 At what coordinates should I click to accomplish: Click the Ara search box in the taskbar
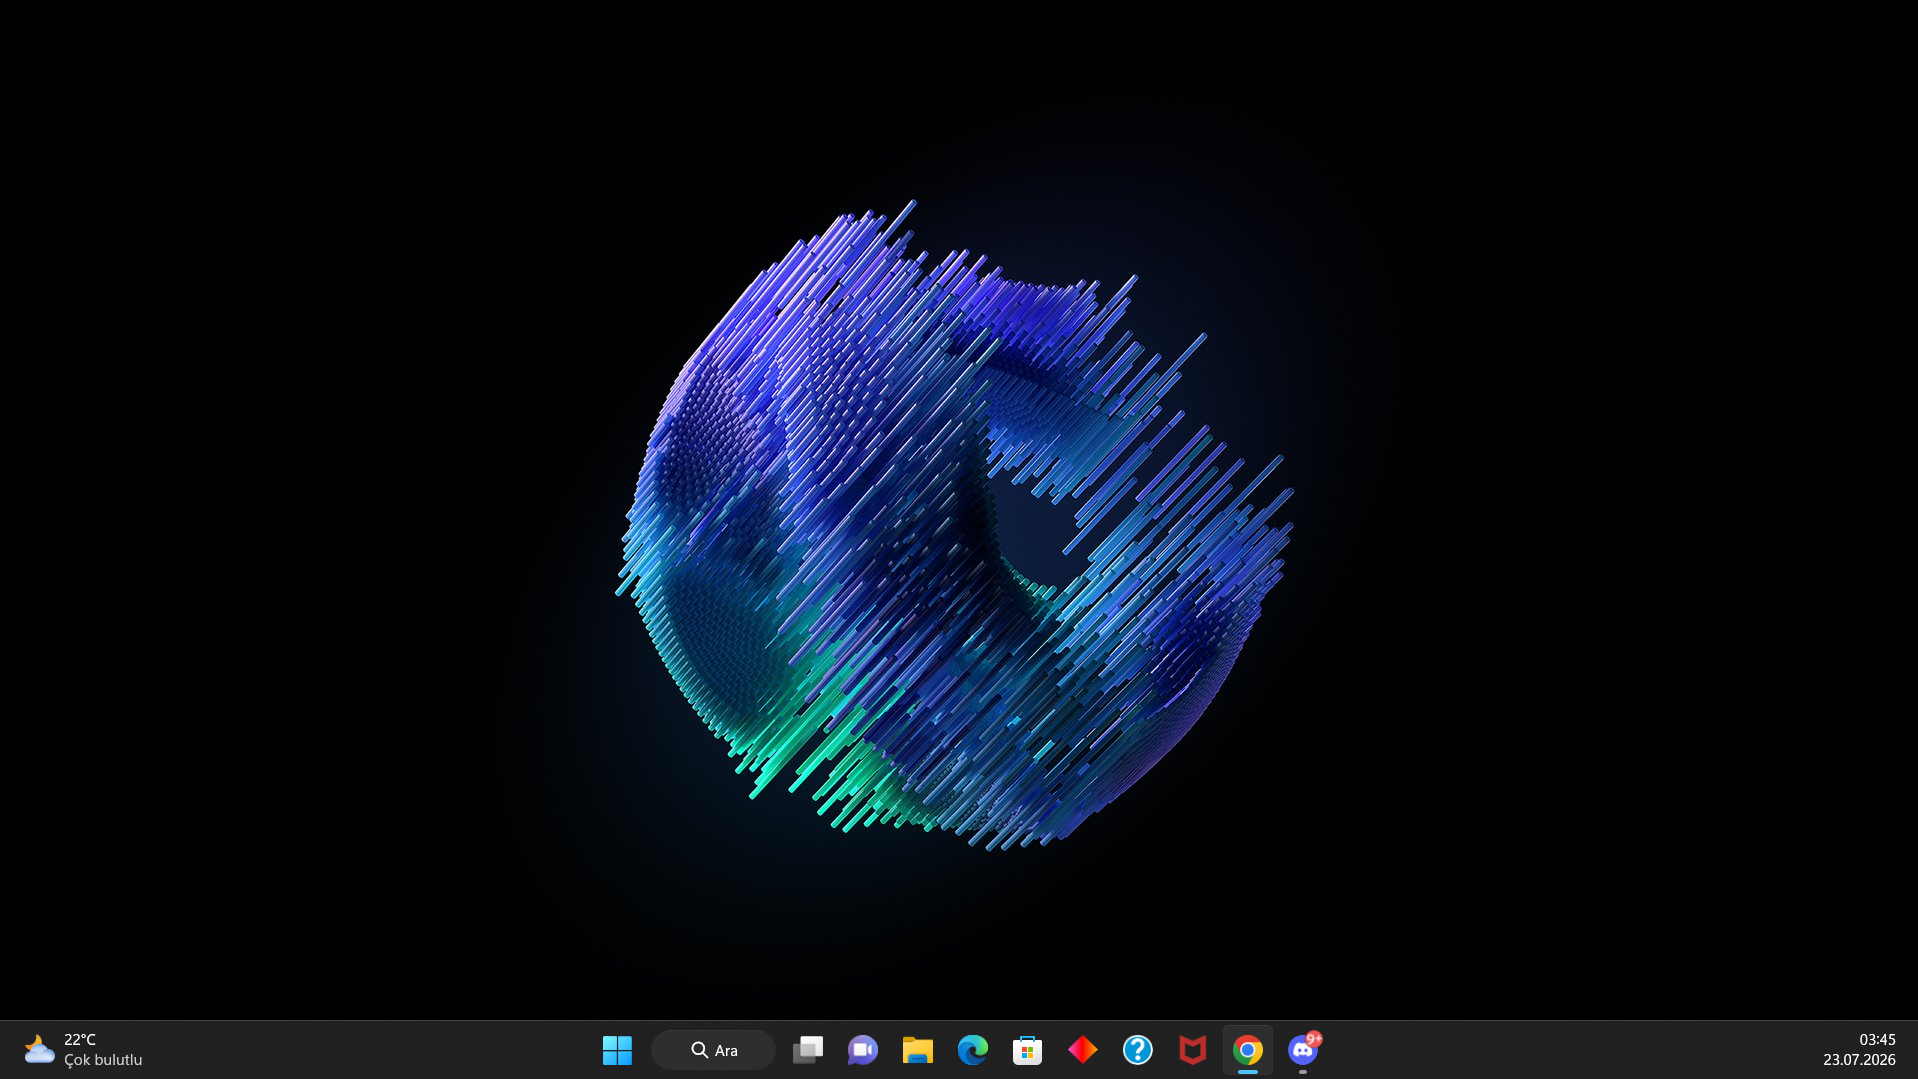(x=713, y=1050)
